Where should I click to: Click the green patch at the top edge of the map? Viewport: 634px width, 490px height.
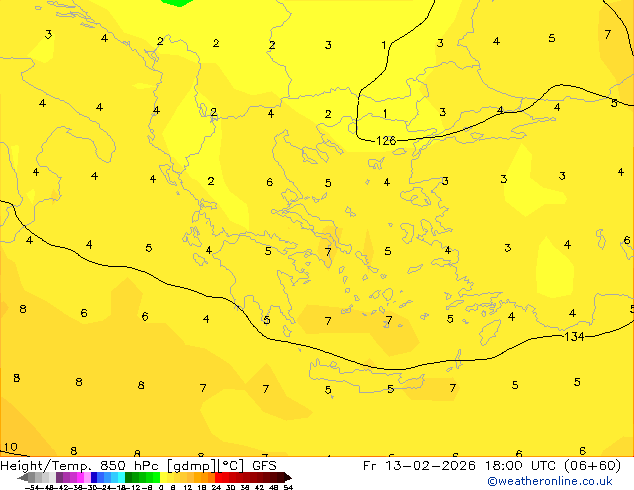tap(177, 3)
